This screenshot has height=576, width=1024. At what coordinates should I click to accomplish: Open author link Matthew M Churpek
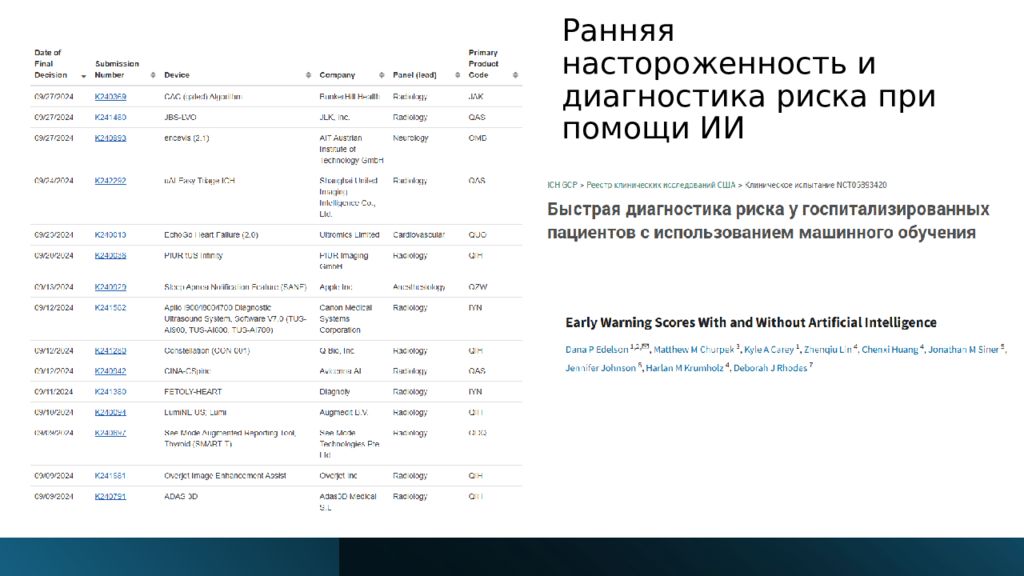coord(693,349)
